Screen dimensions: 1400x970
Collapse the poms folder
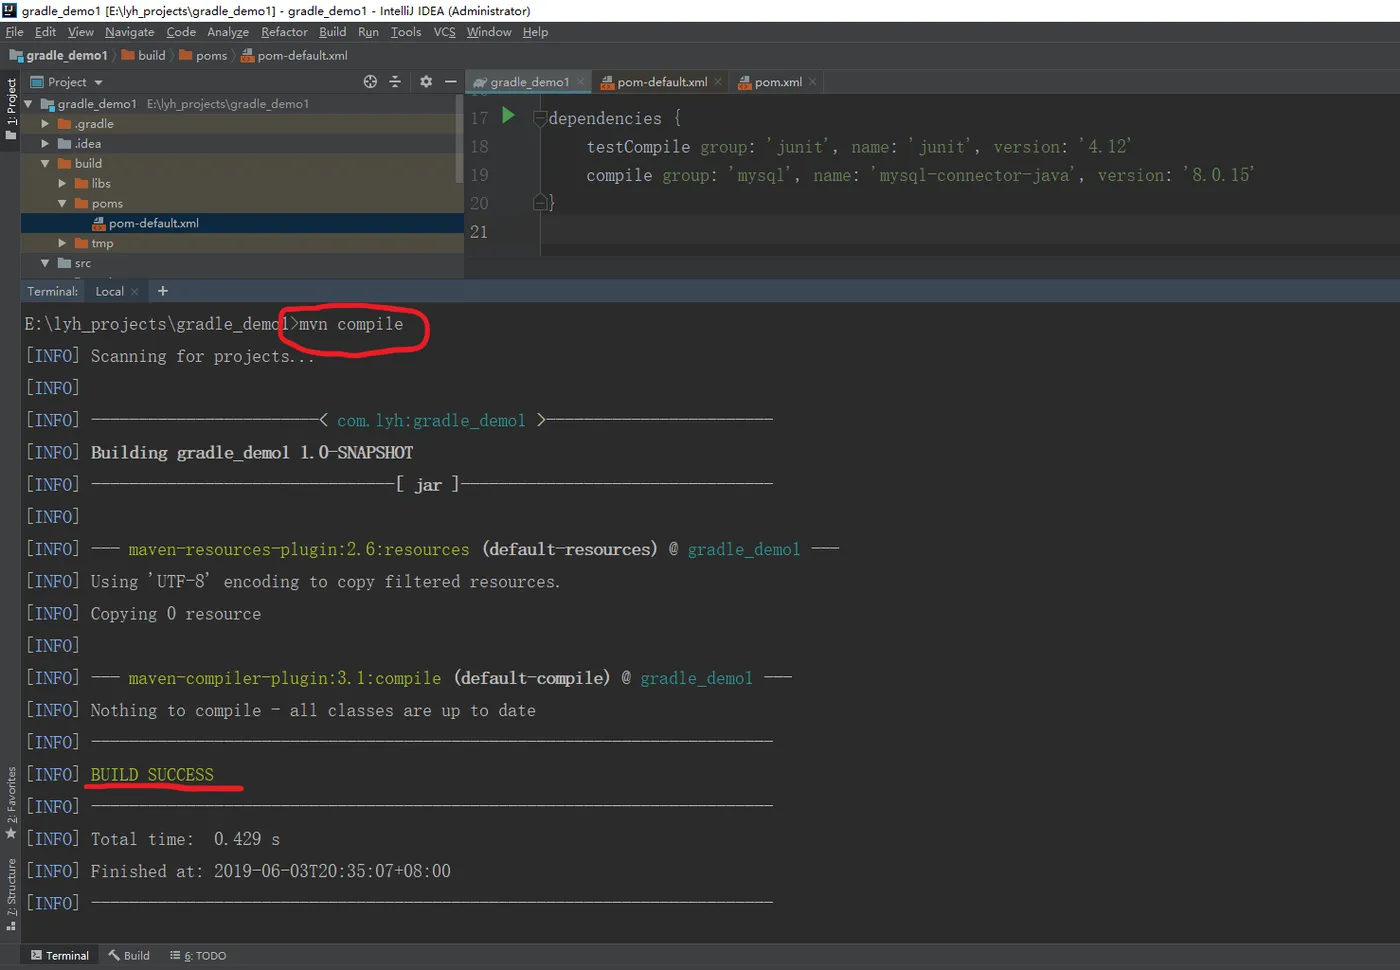[62, 204]
